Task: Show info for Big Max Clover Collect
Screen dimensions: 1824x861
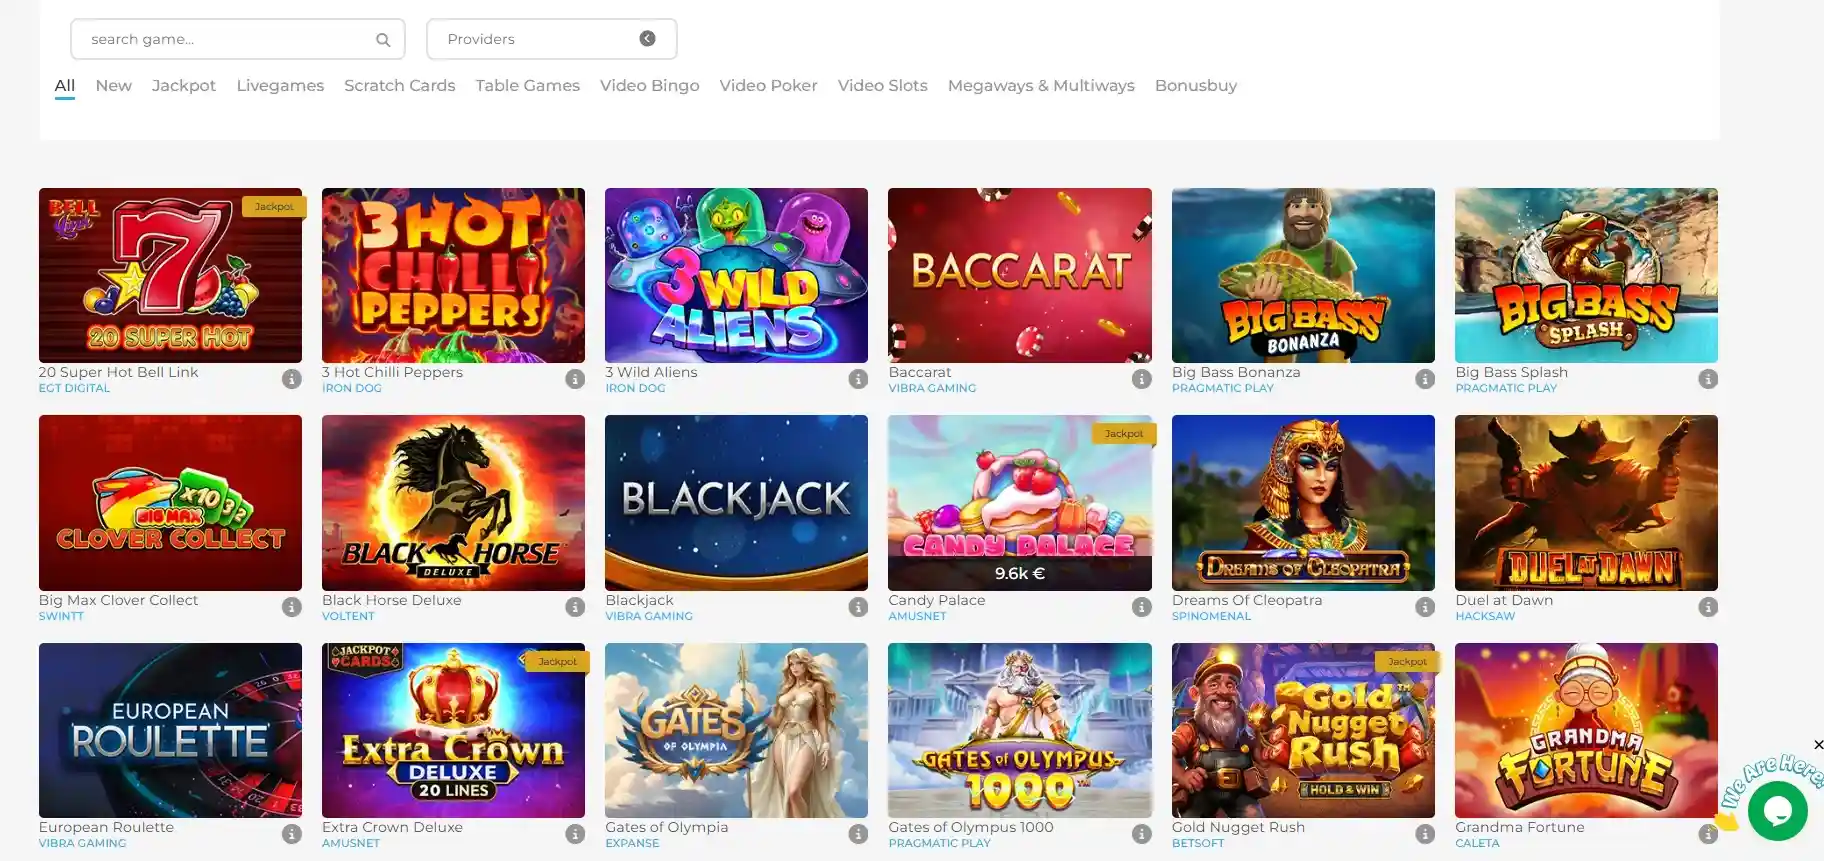Action: [x=292, y=607]
